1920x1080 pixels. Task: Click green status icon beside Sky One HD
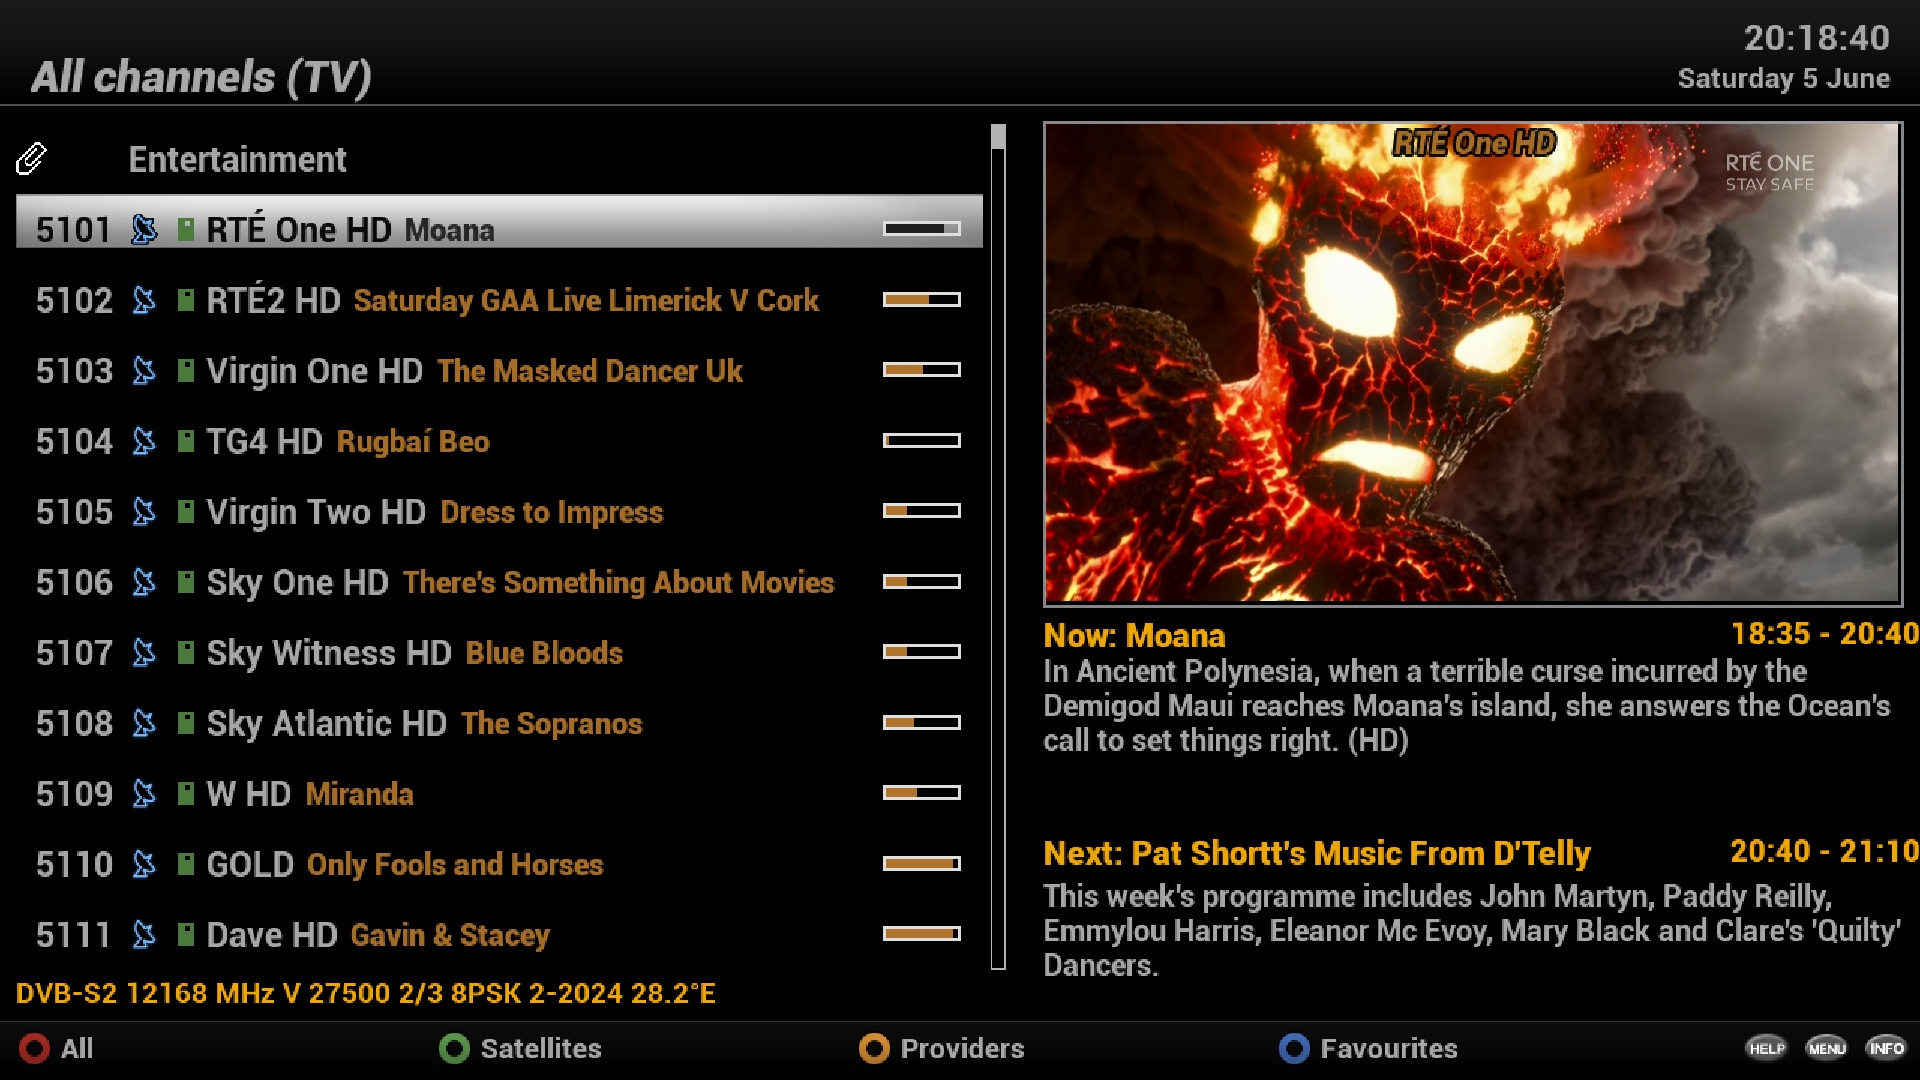point(185,582)
